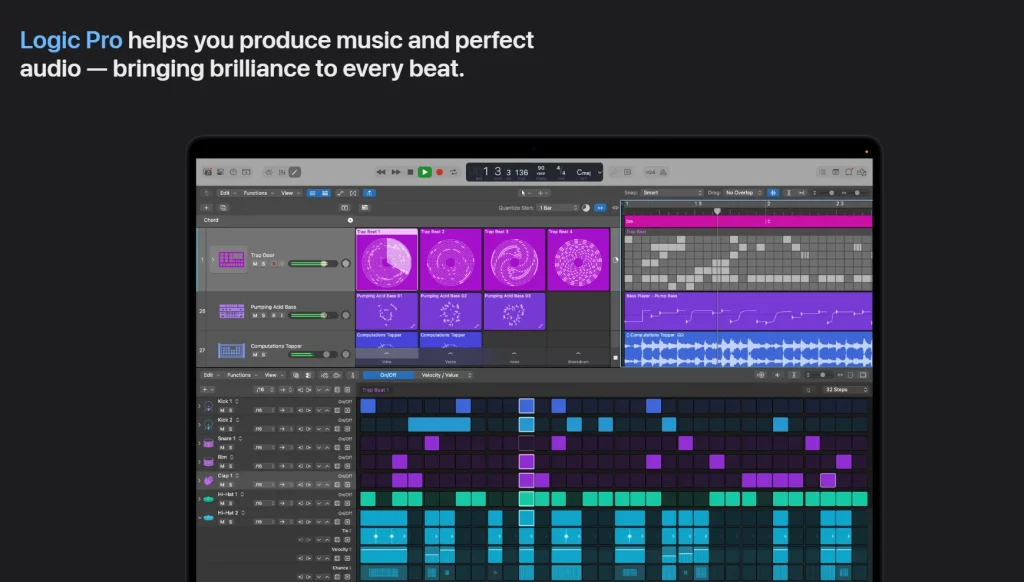Launch the Trap Beat 1 loop cell
Viewport: 1024px width, 582px height.
(387, 259)
